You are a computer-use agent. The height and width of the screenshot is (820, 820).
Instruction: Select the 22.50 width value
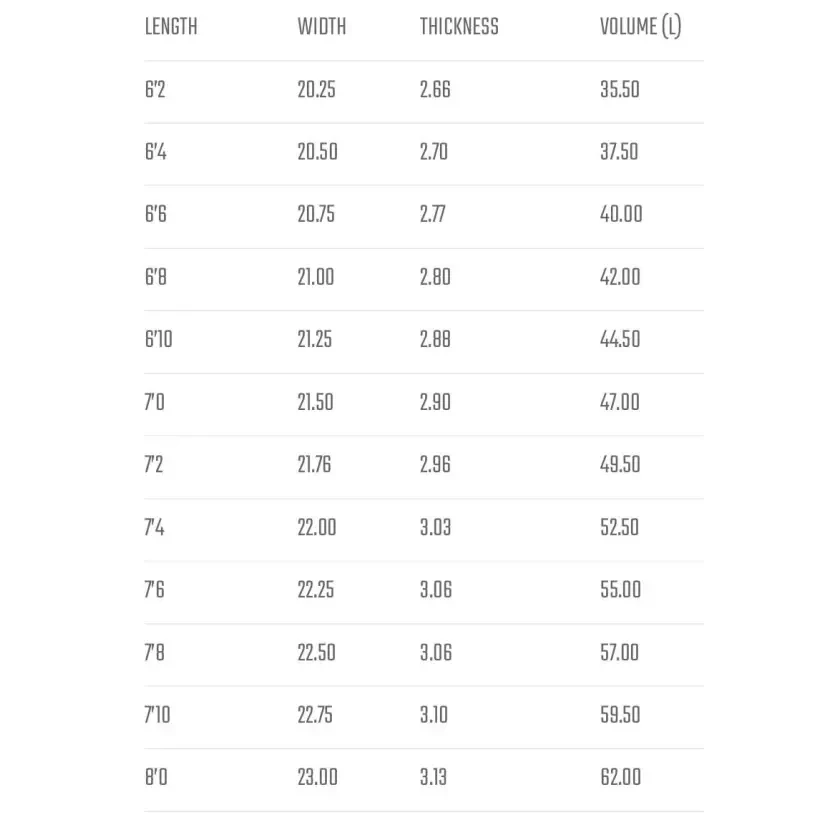(x=316, y=652)
